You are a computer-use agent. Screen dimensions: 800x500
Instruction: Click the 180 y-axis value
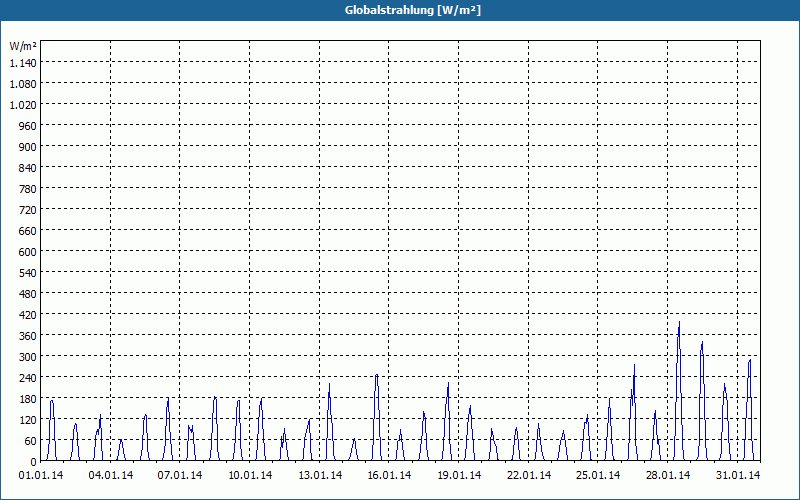(x=29, y=398)
